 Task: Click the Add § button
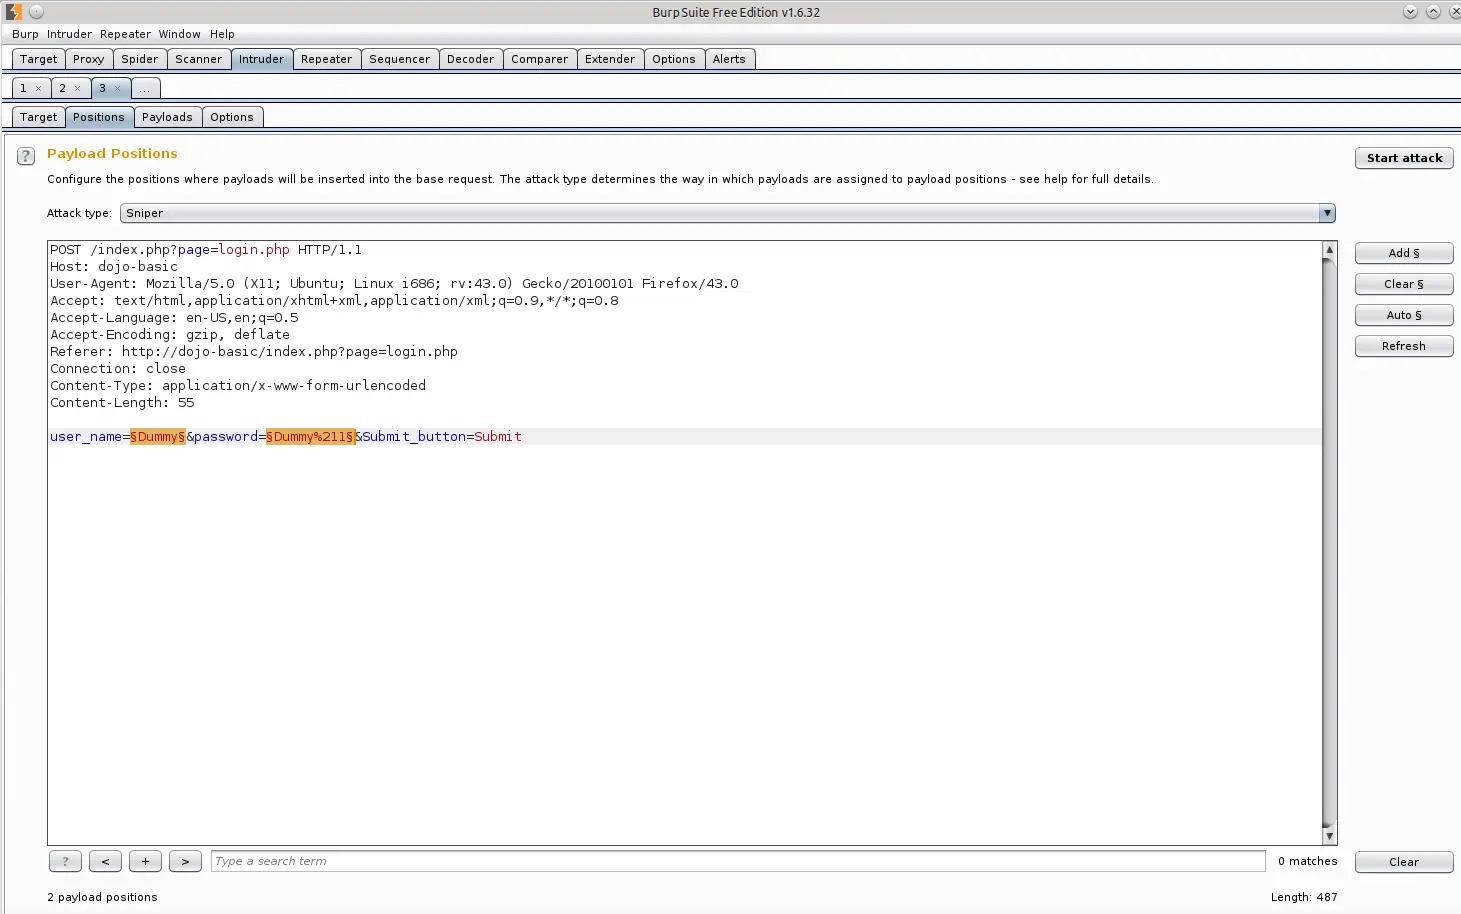click(x=1404, y=253)
